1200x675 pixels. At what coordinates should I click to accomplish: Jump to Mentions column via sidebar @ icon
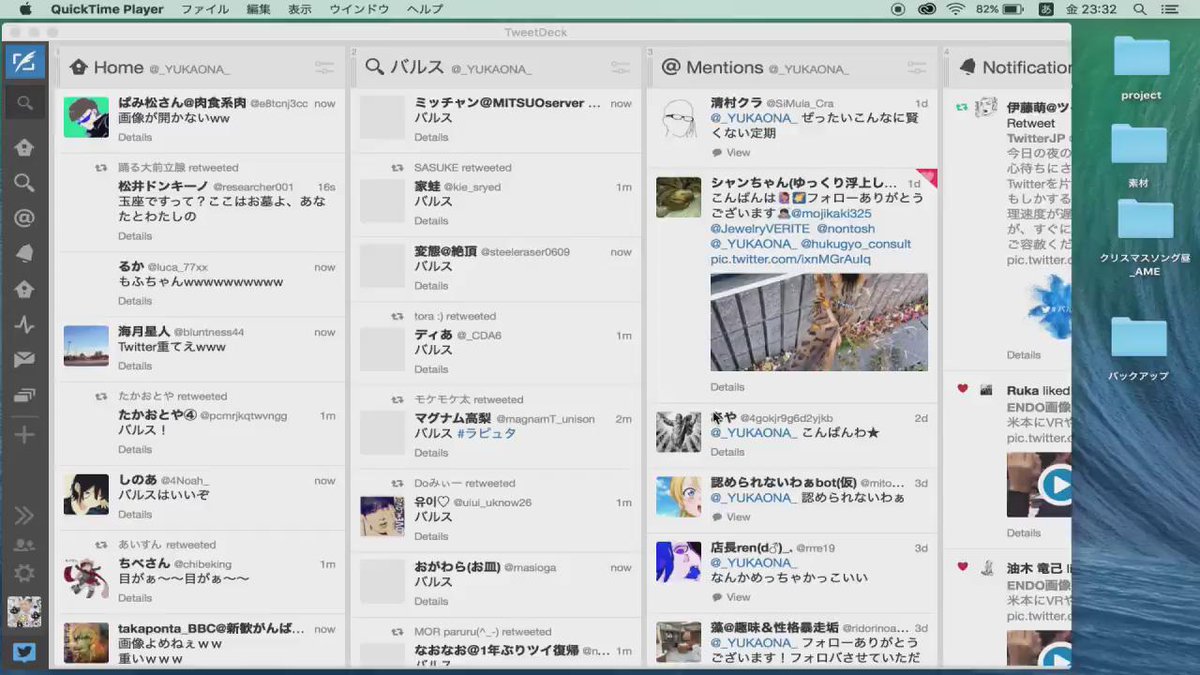coord(24,218)
